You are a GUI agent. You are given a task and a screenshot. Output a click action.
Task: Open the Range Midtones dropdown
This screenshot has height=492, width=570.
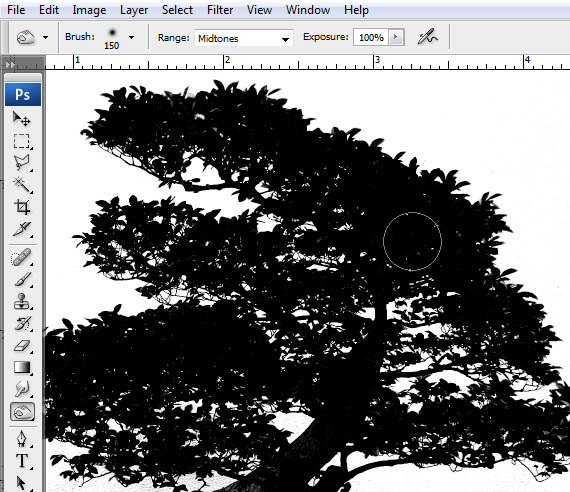pos(244,38)
